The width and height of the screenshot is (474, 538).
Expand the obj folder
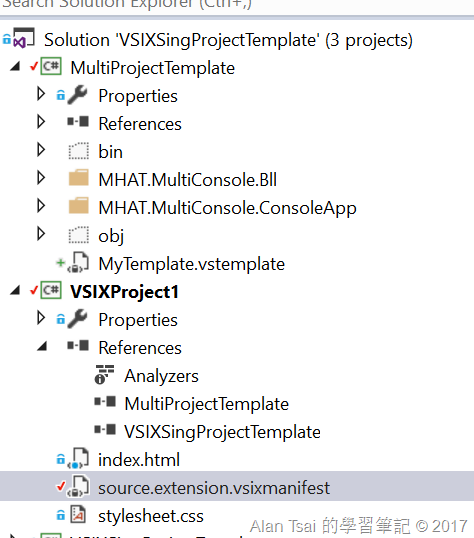41,234
